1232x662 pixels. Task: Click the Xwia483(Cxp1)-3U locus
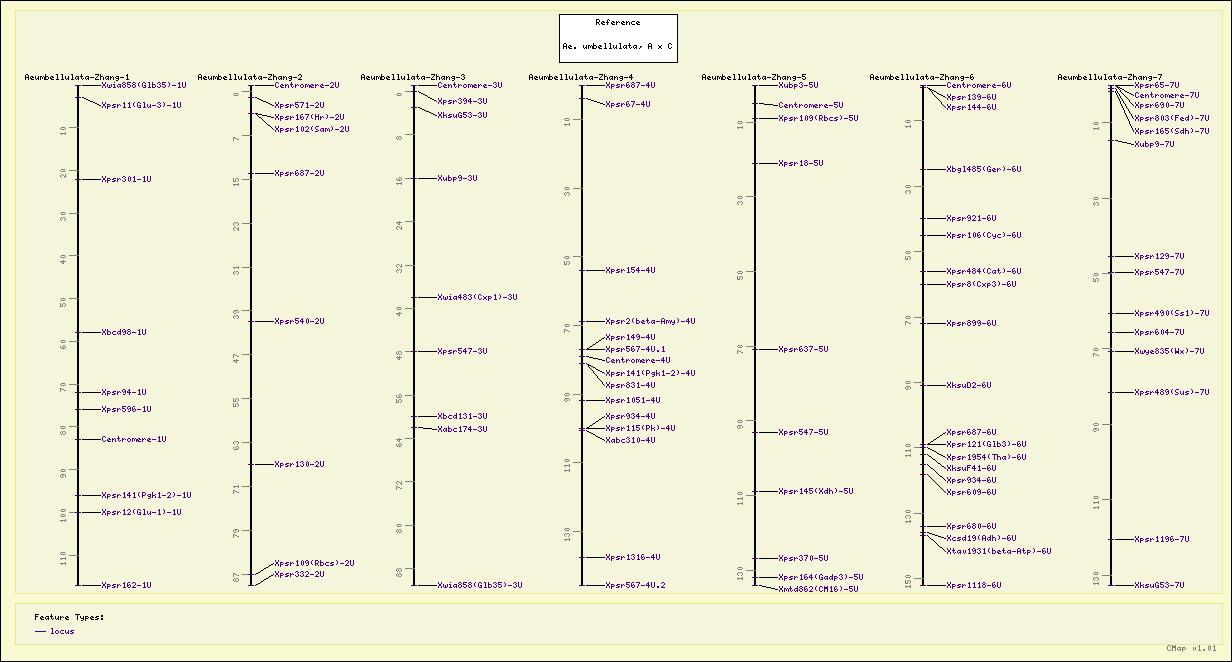pos(477,298)
